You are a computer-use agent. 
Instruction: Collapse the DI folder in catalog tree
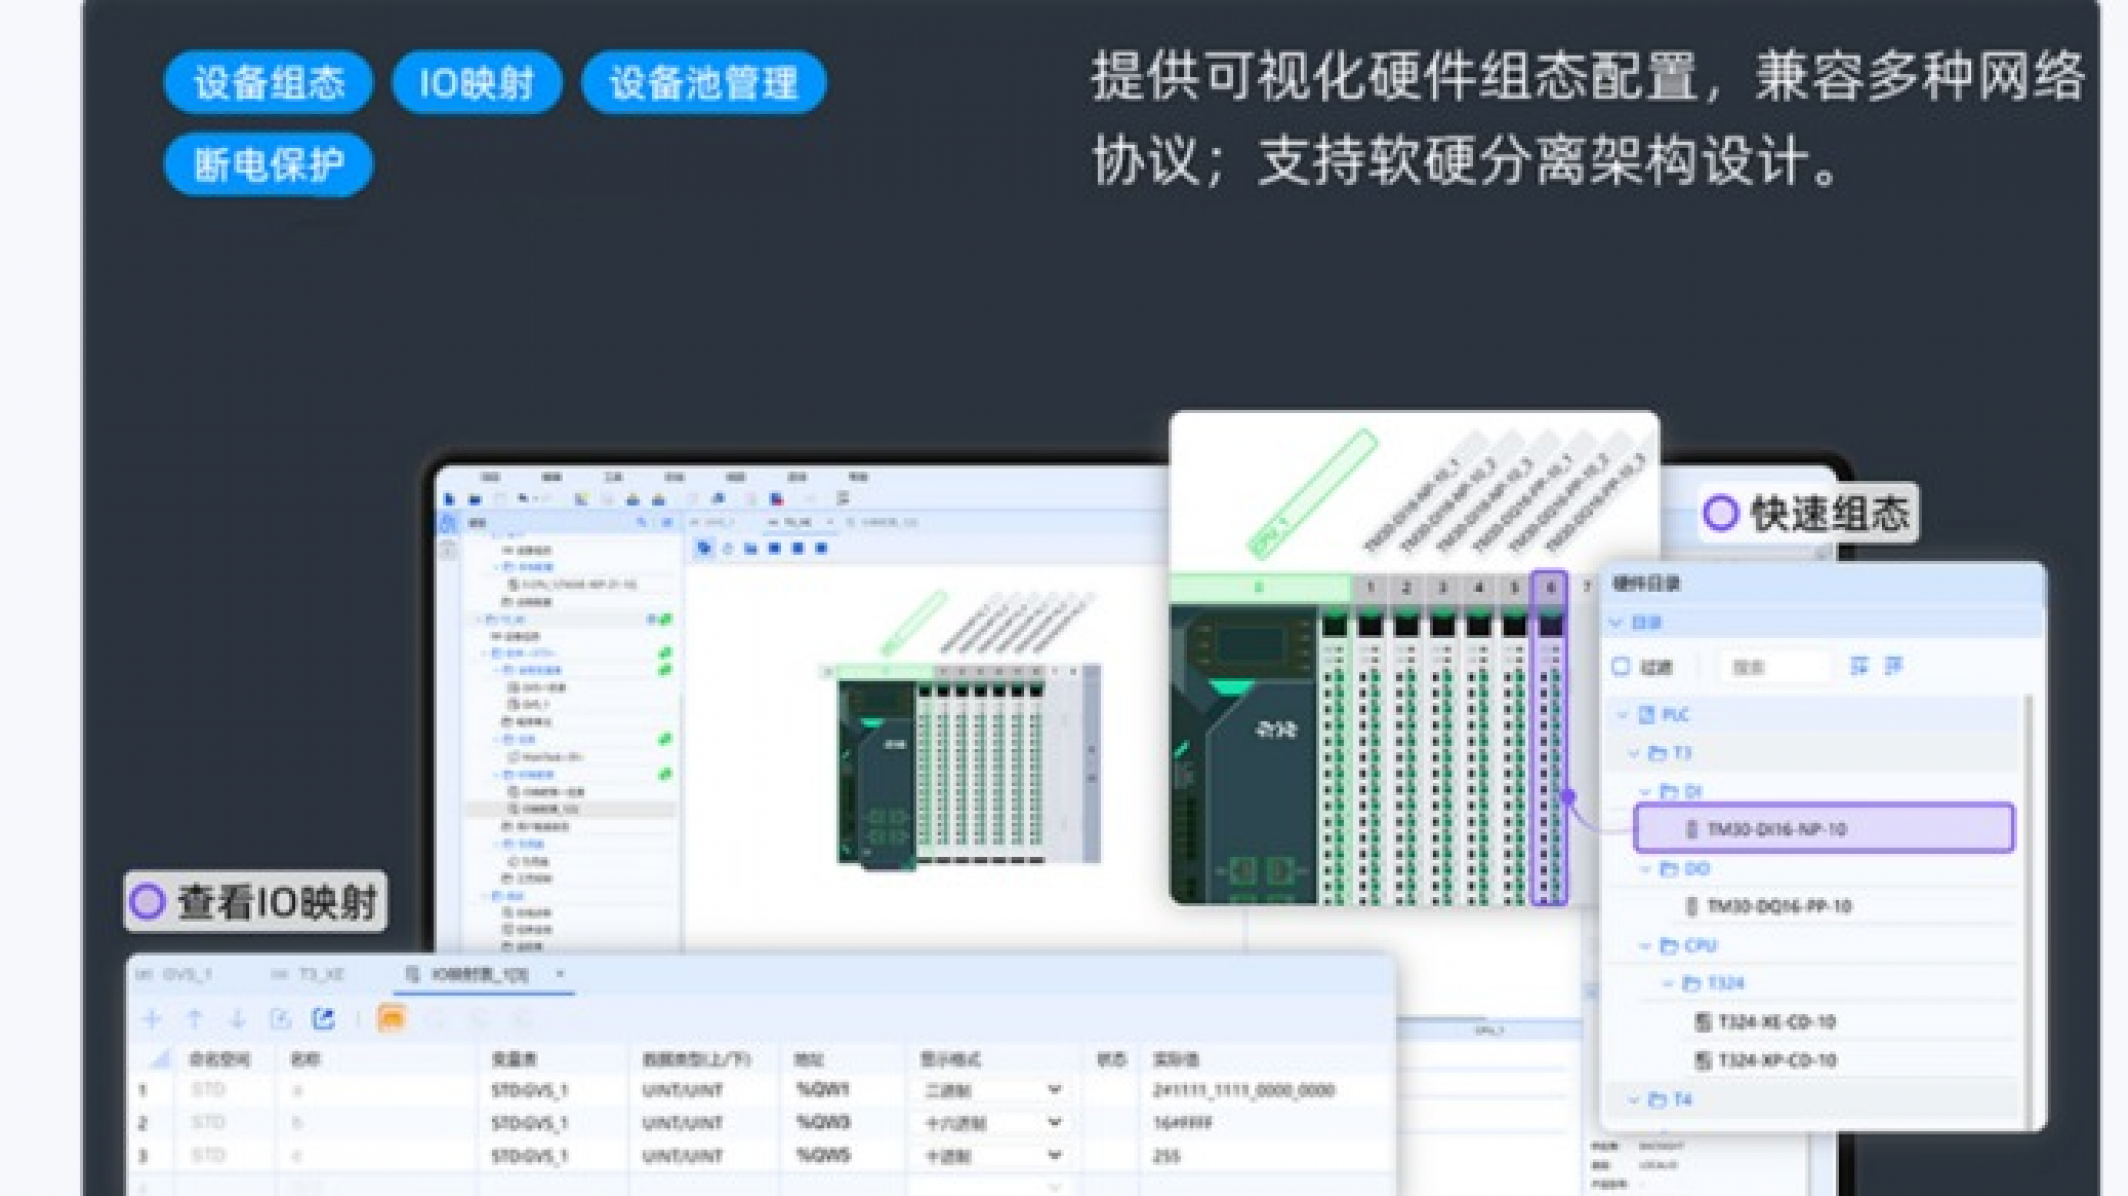point(1646,791)
